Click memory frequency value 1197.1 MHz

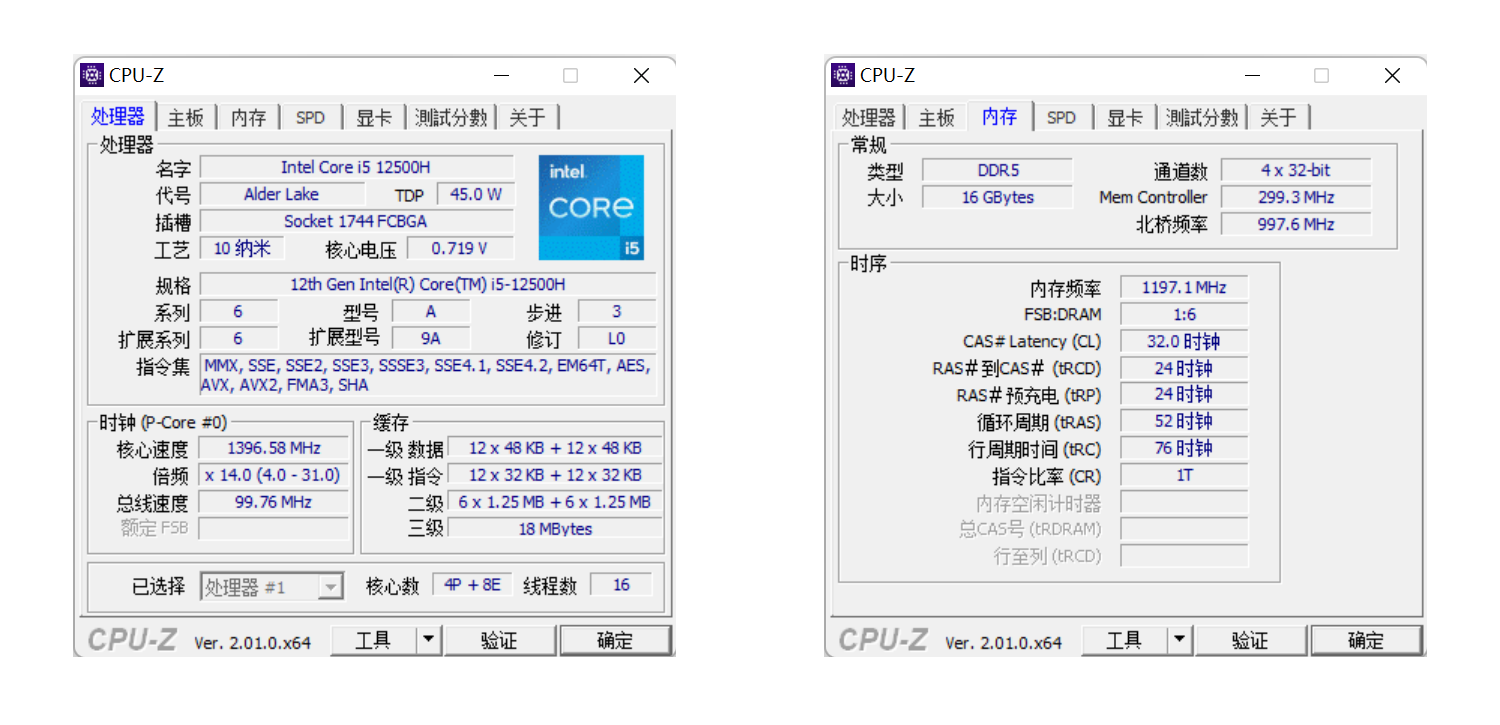click(1184, 287)
